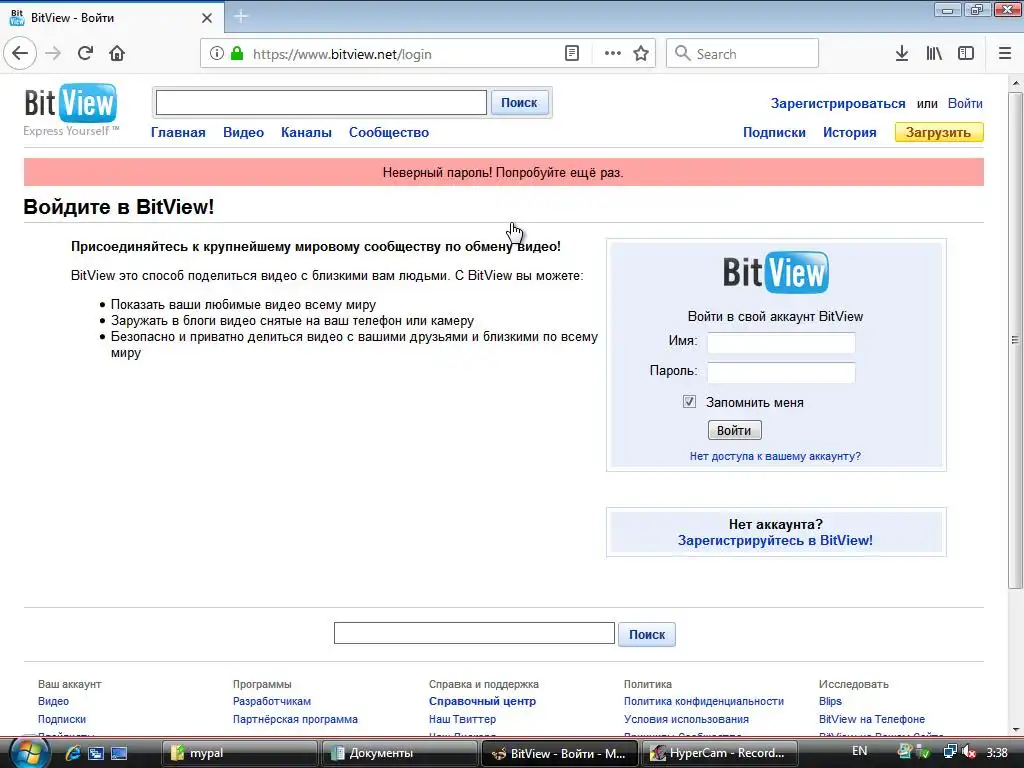
Task: Click the bottom search input box
Action: (474, 633)
